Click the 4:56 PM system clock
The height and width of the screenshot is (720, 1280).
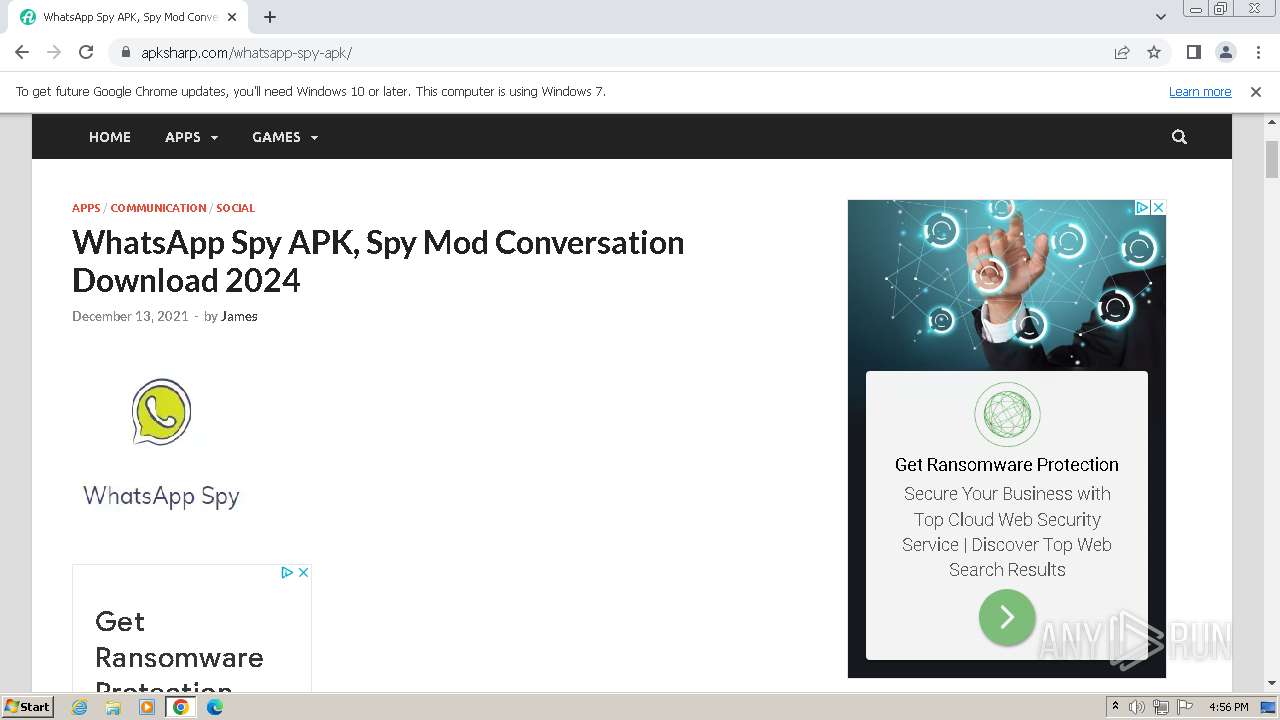(x=1228, y=707)
